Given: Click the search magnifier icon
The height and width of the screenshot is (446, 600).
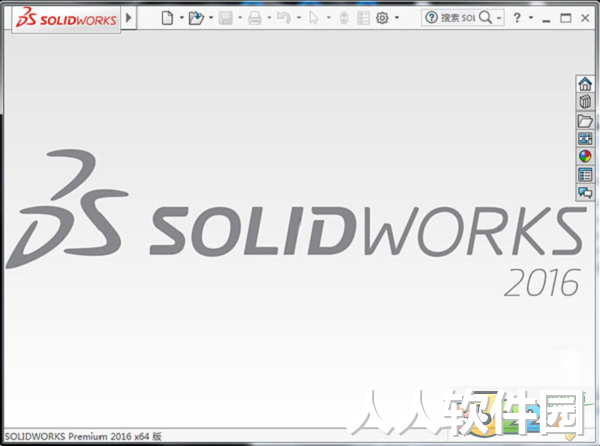Looking at the screenshot, I should (x=485, y=18).
